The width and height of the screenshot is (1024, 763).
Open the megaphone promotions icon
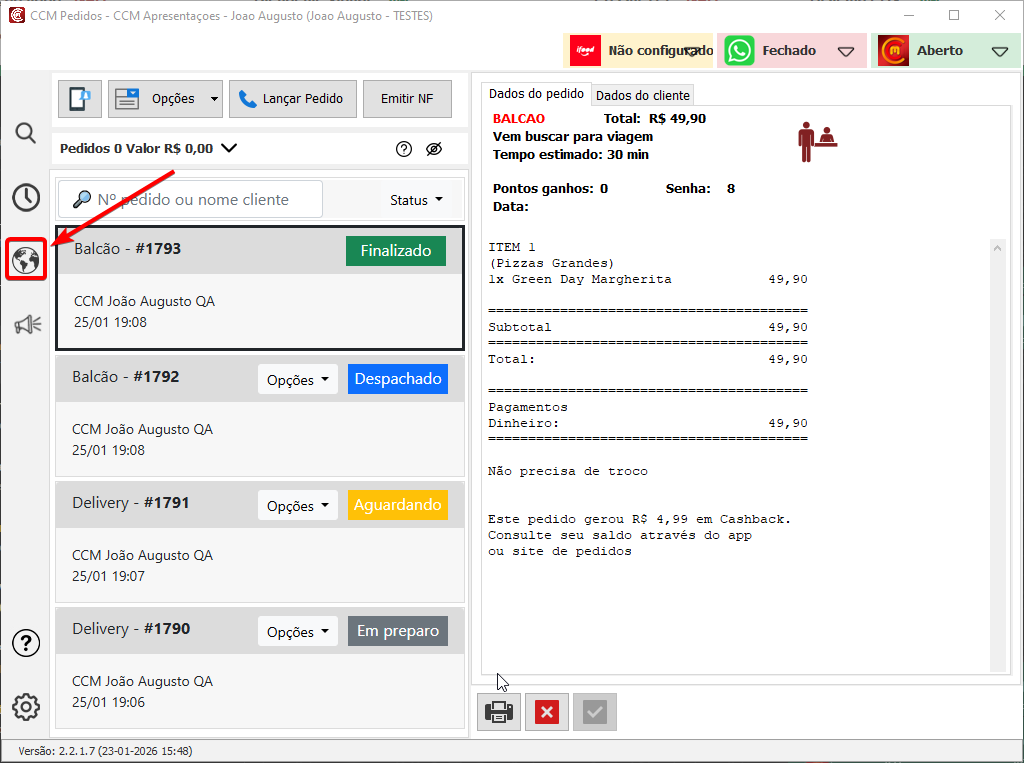tap(26, 324)
